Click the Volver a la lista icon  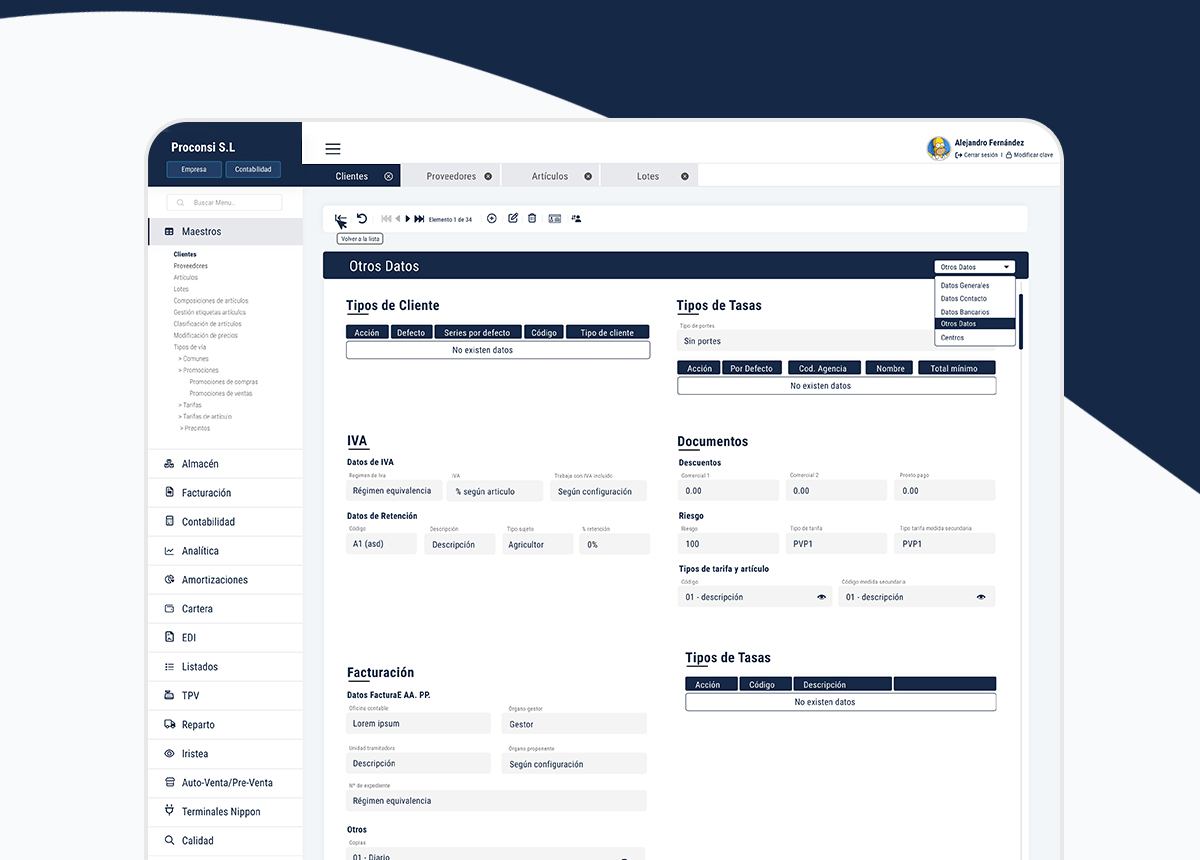pyautogui.click(x=341, y=220)
